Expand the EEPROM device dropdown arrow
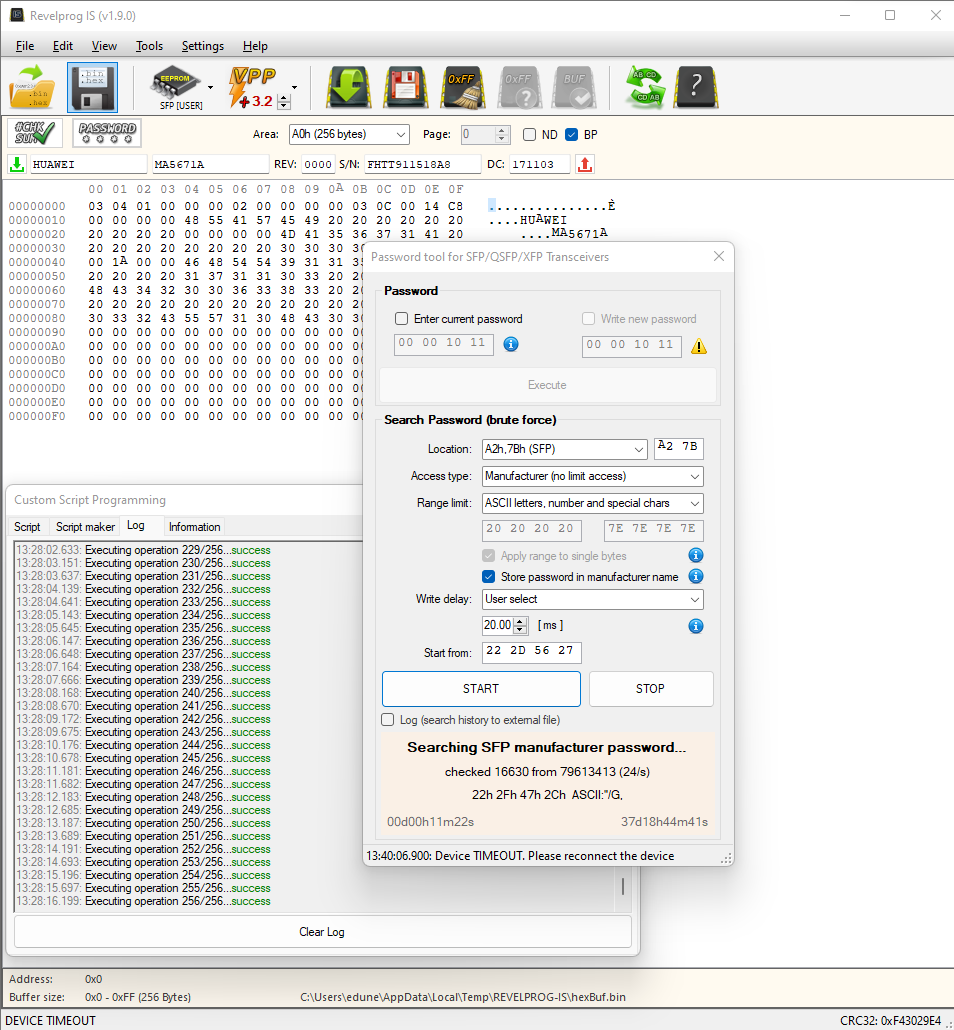The height and width of the screenshot is (1030, 954). point(210,87)
